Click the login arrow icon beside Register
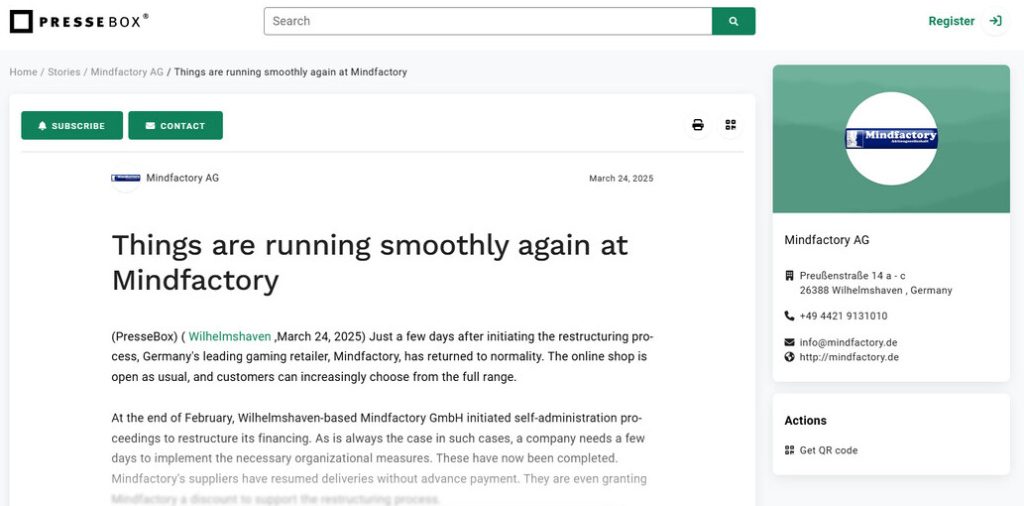 click(x=994, y=21)
